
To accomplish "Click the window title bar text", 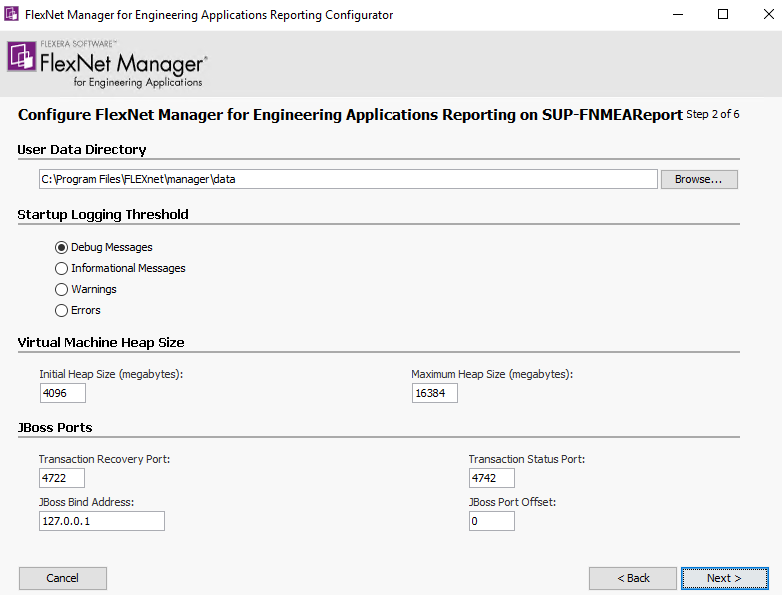I will [x=209, y=15].
